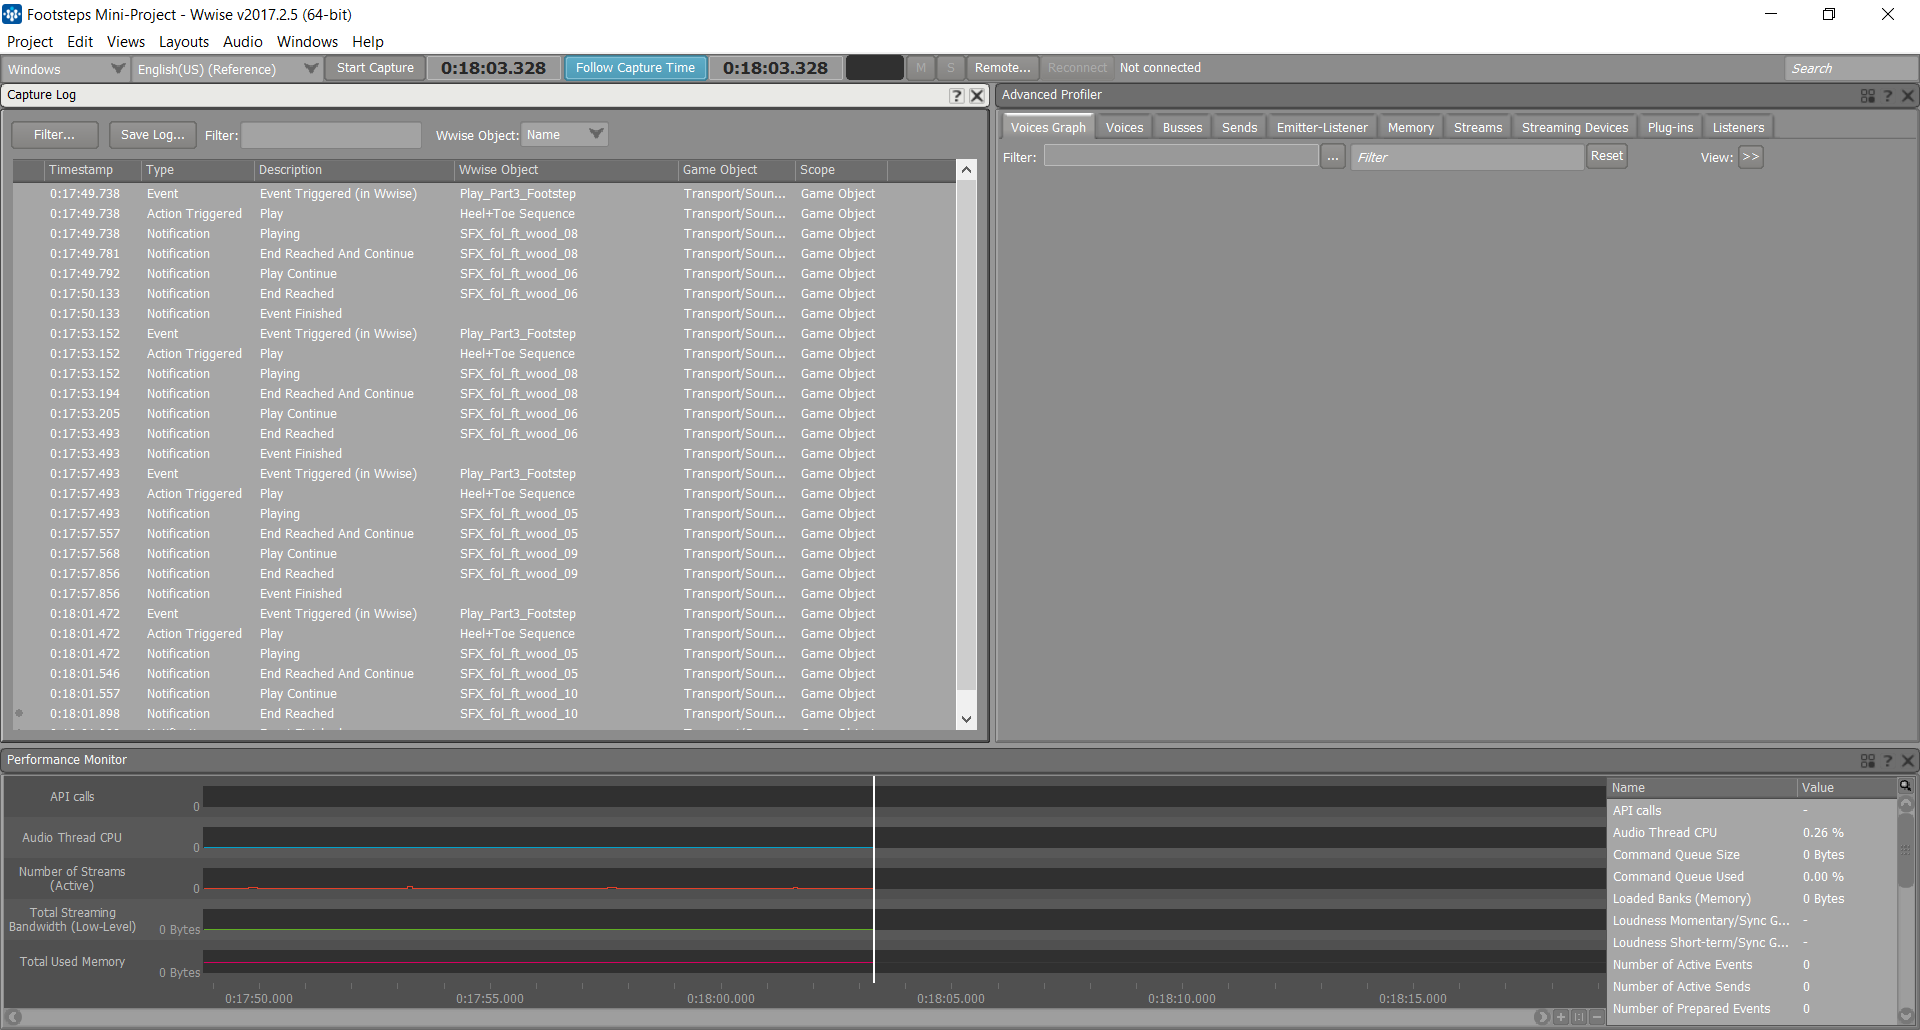Open the Layouts menu

coord(184,42)
